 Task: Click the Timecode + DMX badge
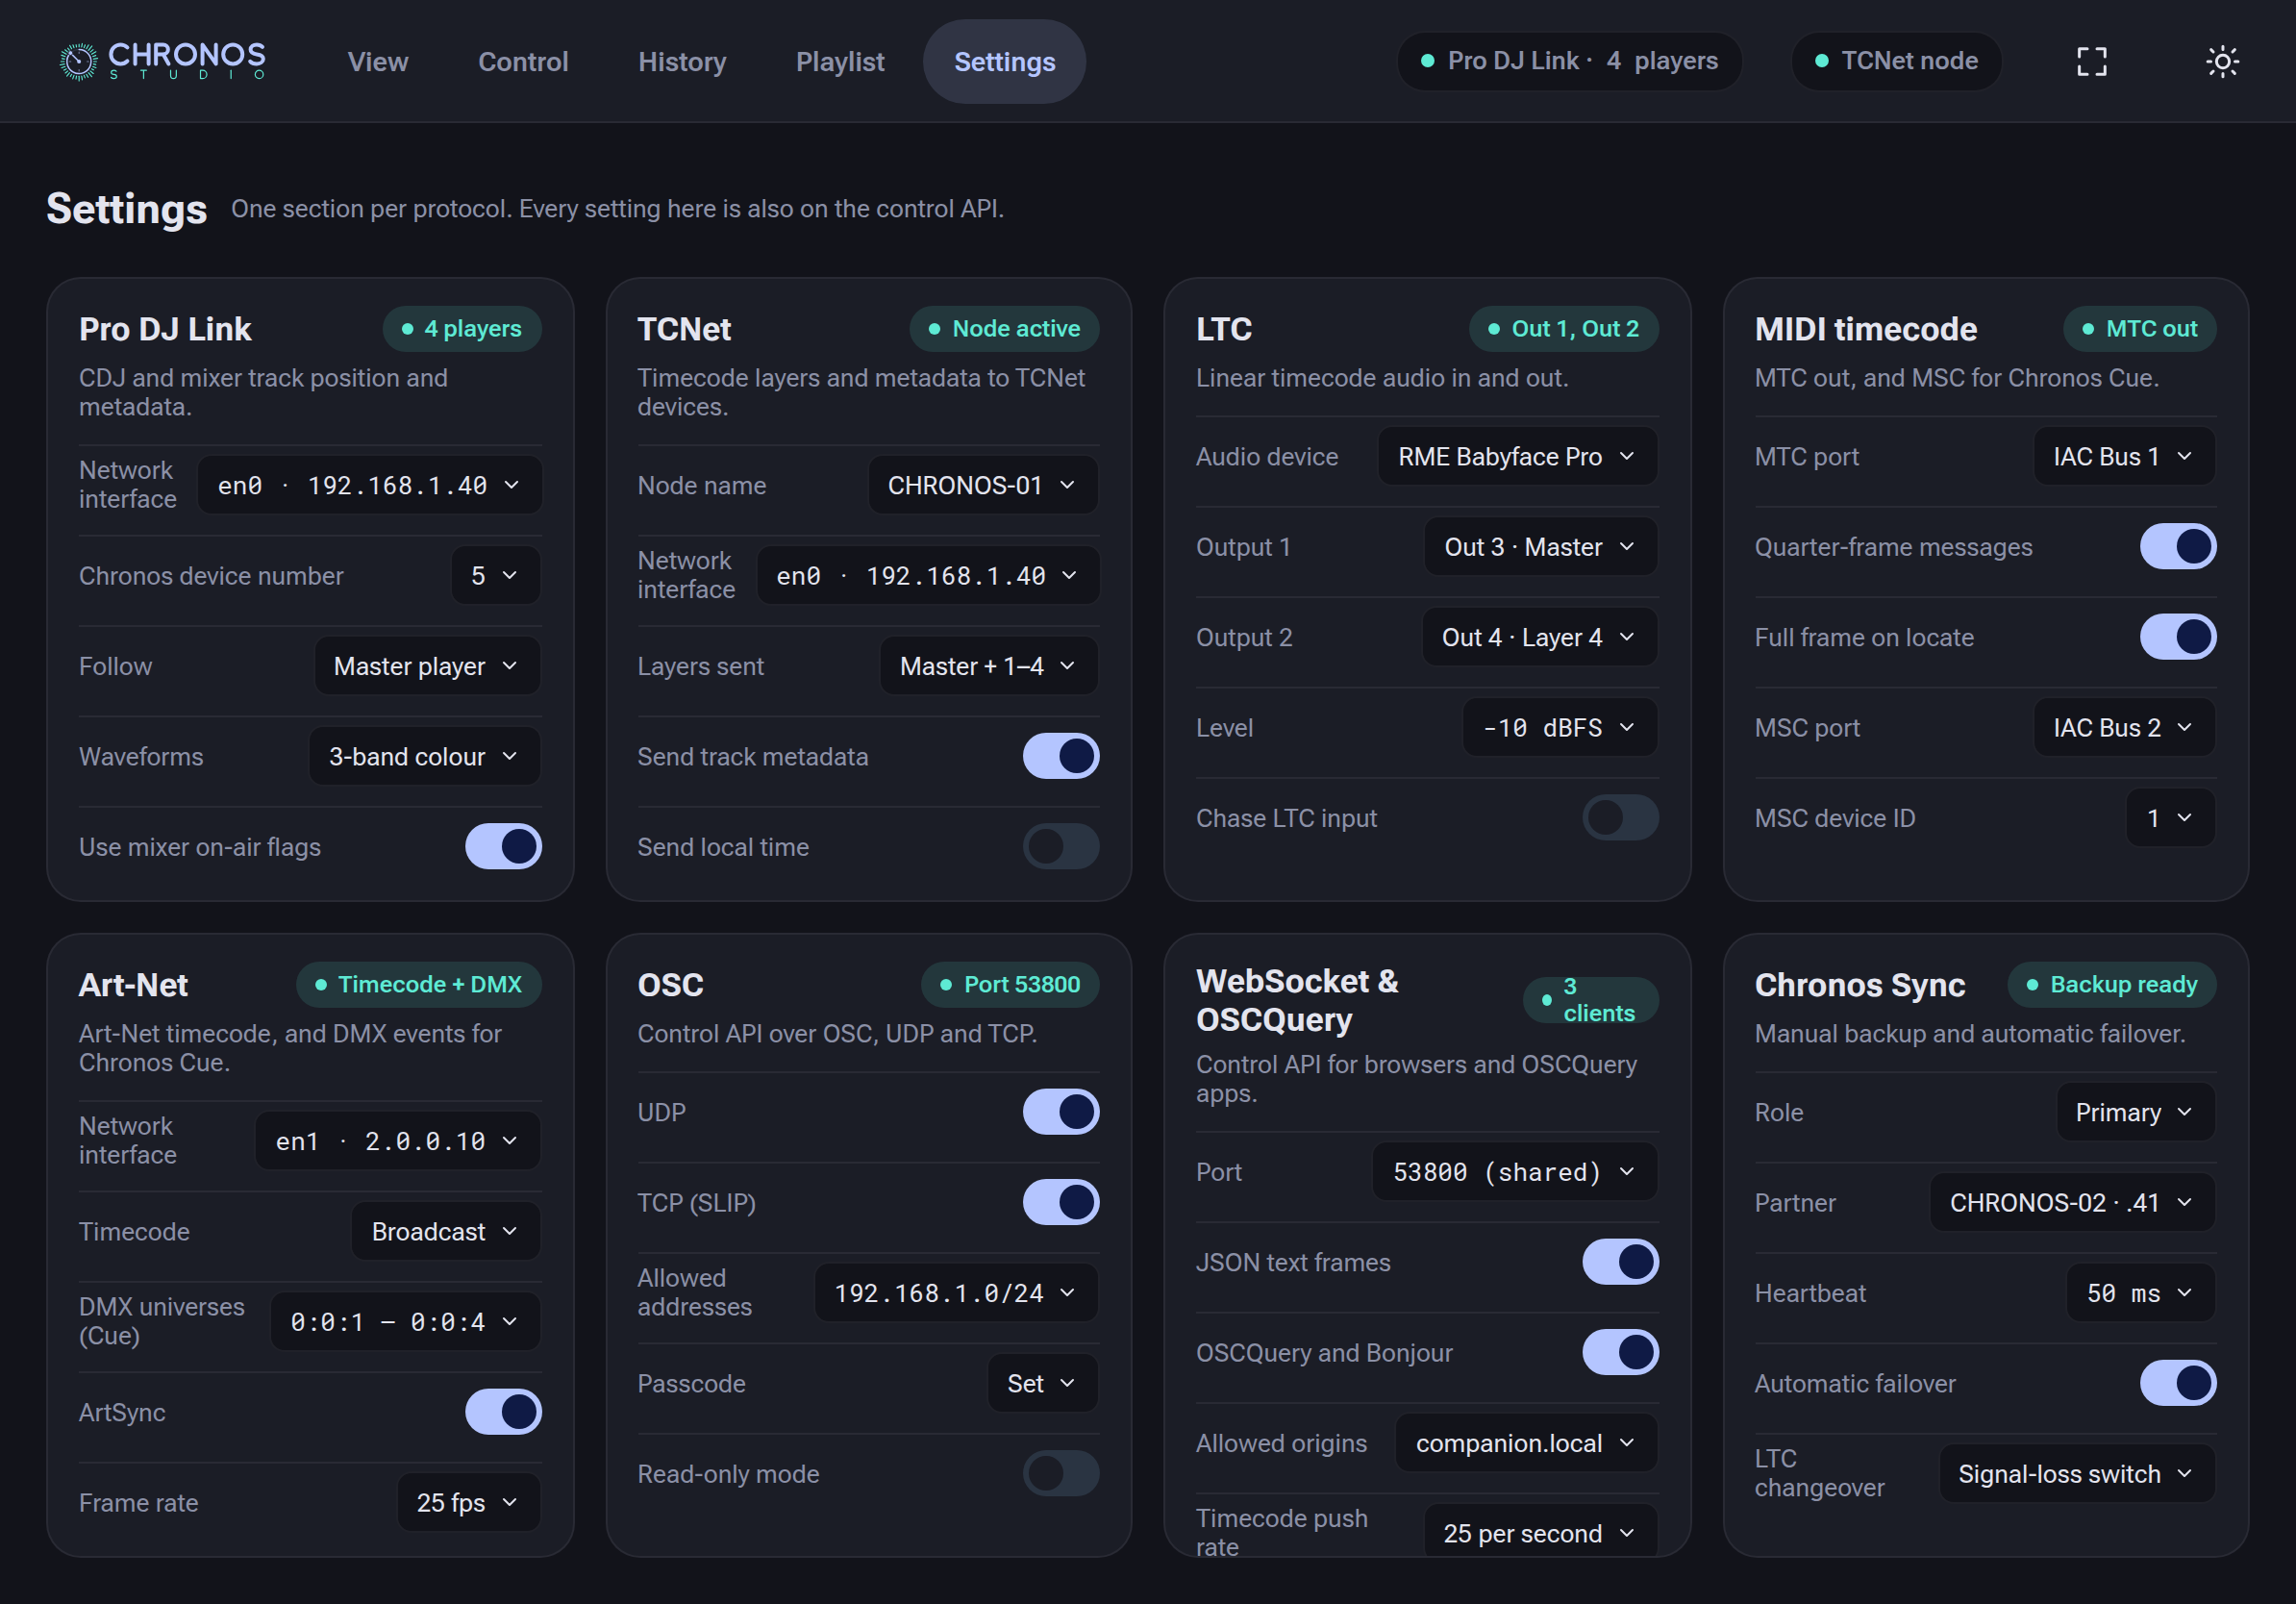click(419, 985)
